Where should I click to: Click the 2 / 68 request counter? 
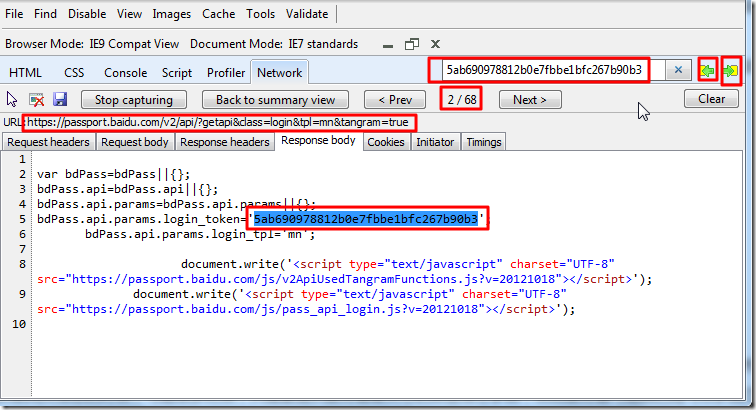461,100
